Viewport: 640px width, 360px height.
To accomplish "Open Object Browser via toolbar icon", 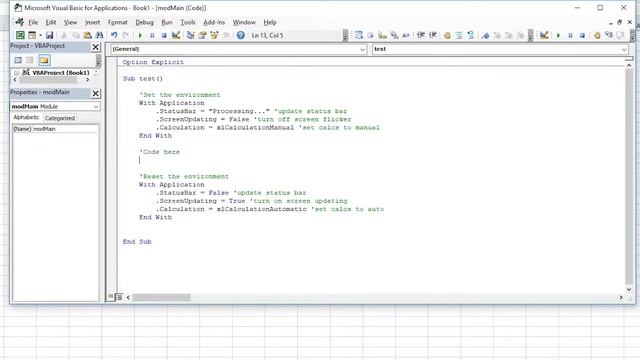I will 214,35.
